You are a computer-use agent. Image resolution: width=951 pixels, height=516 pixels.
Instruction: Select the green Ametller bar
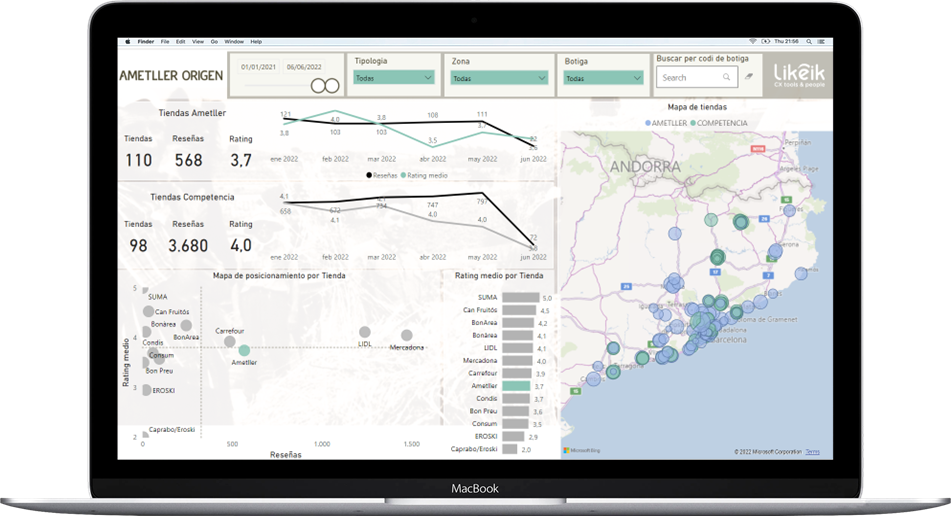[x=516, y=386]
